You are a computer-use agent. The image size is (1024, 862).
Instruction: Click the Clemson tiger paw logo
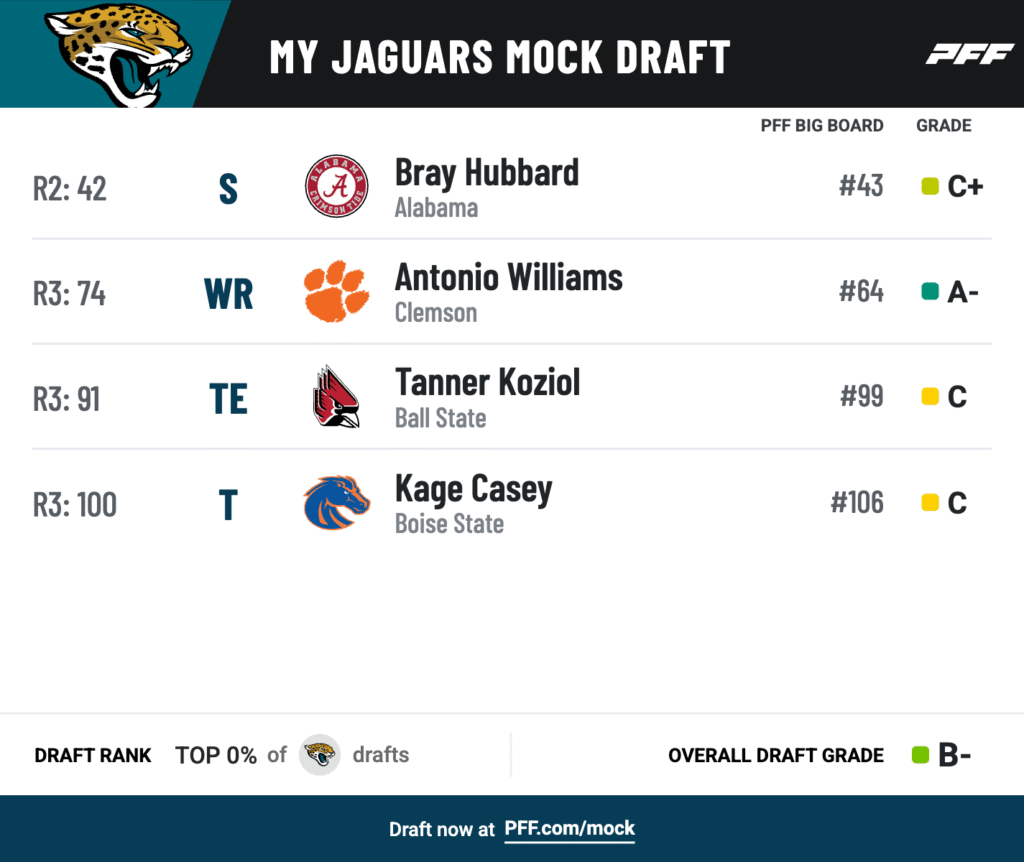coord(336,292)
